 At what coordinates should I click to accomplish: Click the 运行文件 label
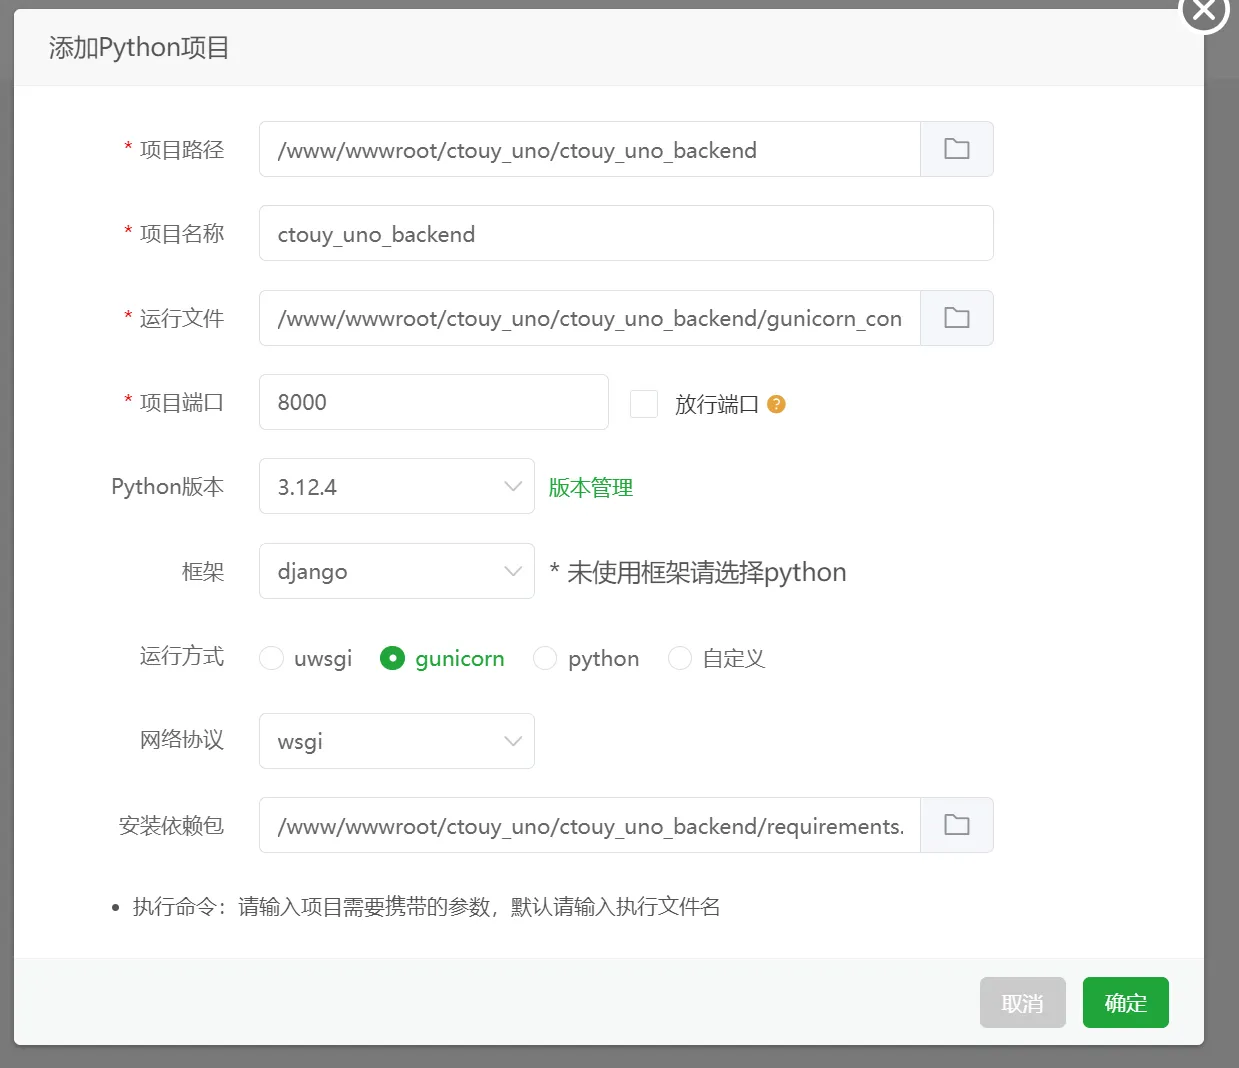181,318
